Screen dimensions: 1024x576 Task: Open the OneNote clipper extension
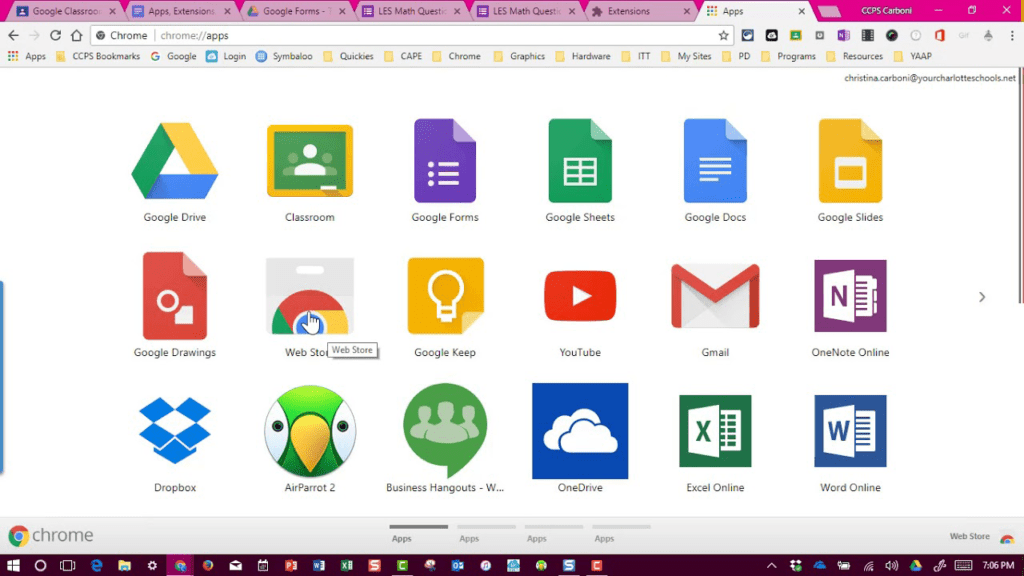[x=843, y=35]
